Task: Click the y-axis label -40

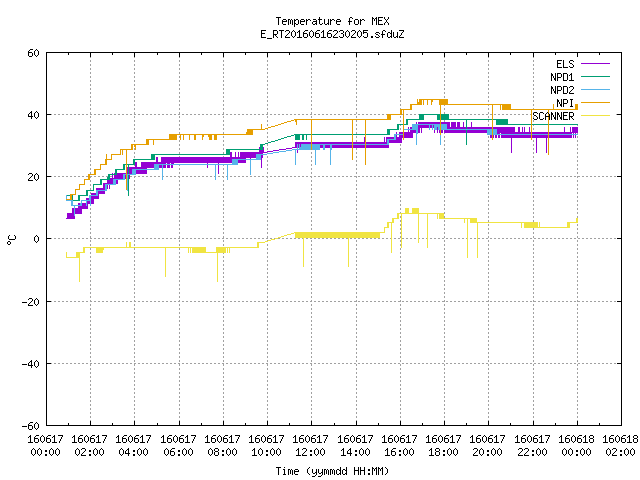Action: tap(31, 364)
